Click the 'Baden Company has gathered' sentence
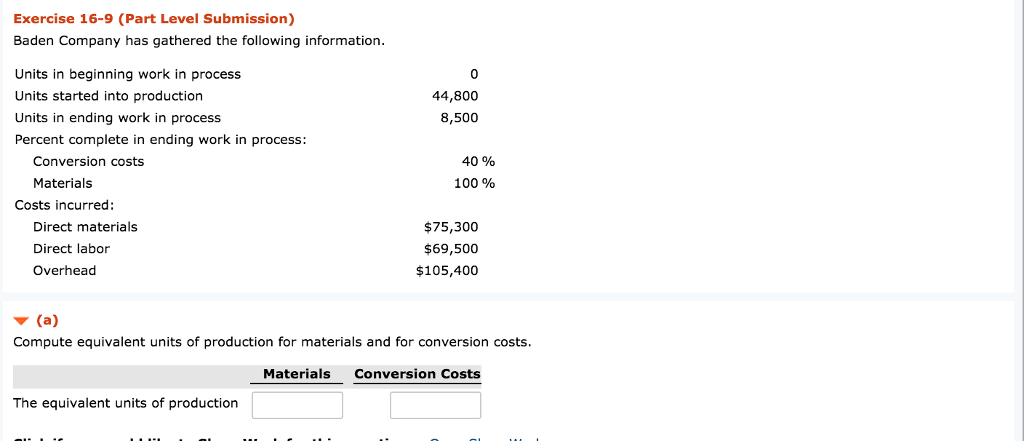Screen dimensions: 1024x441 tap(198, 41)
